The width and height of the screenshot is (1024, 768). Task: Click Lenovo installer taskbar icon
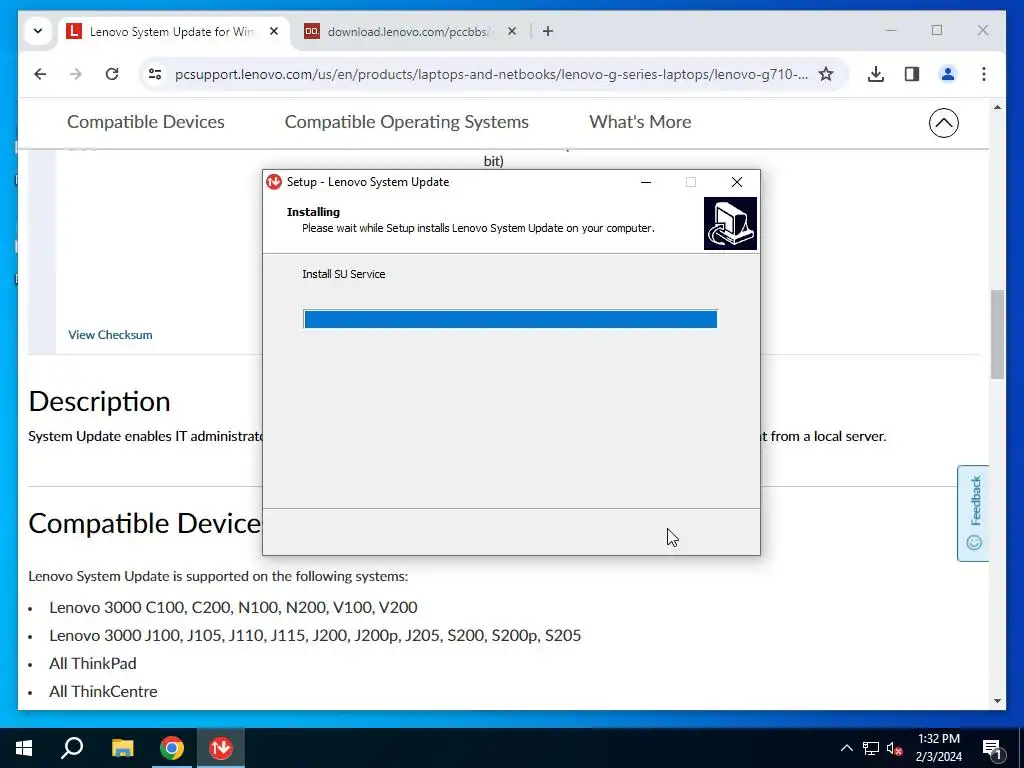point(221,748)
